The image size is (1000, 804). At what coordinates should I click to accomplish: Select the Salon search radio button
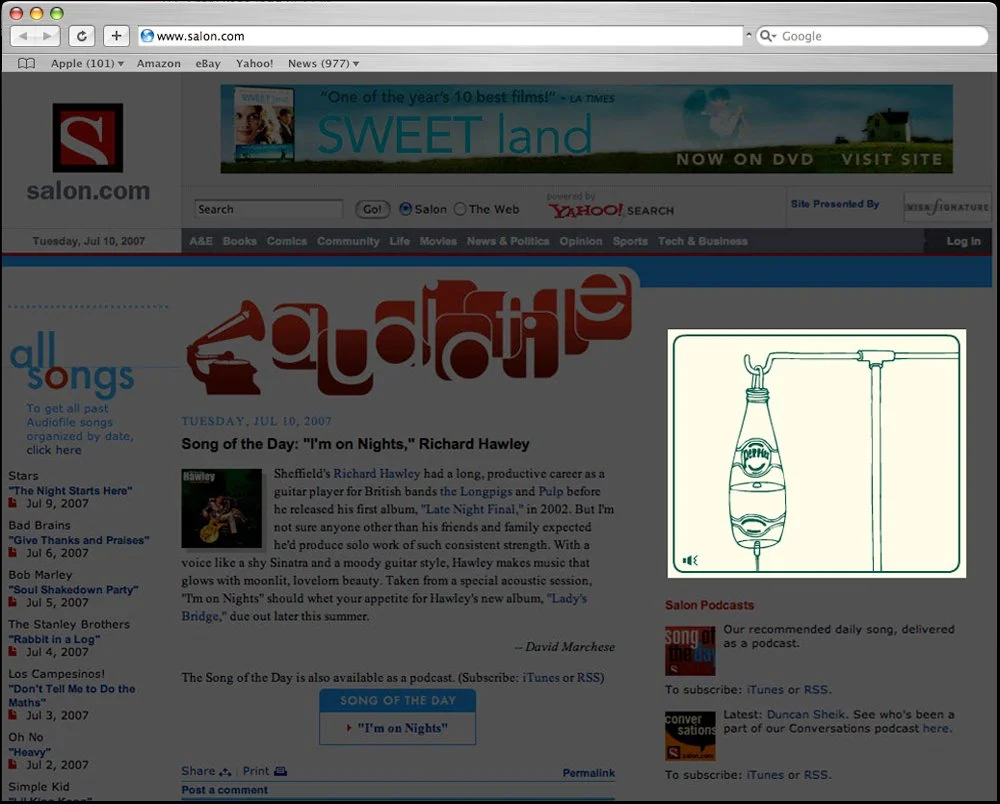[x=405, y=209]
